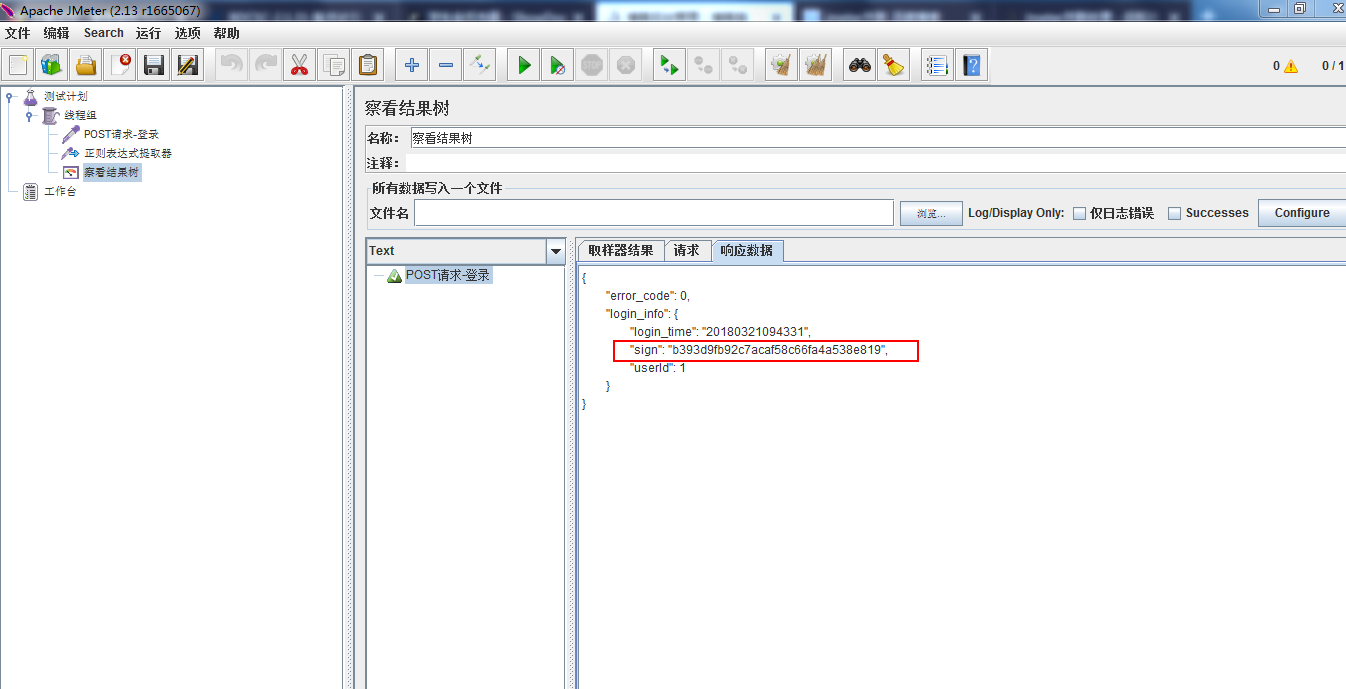Click the Save As icon with pencil

pos(188,66)
